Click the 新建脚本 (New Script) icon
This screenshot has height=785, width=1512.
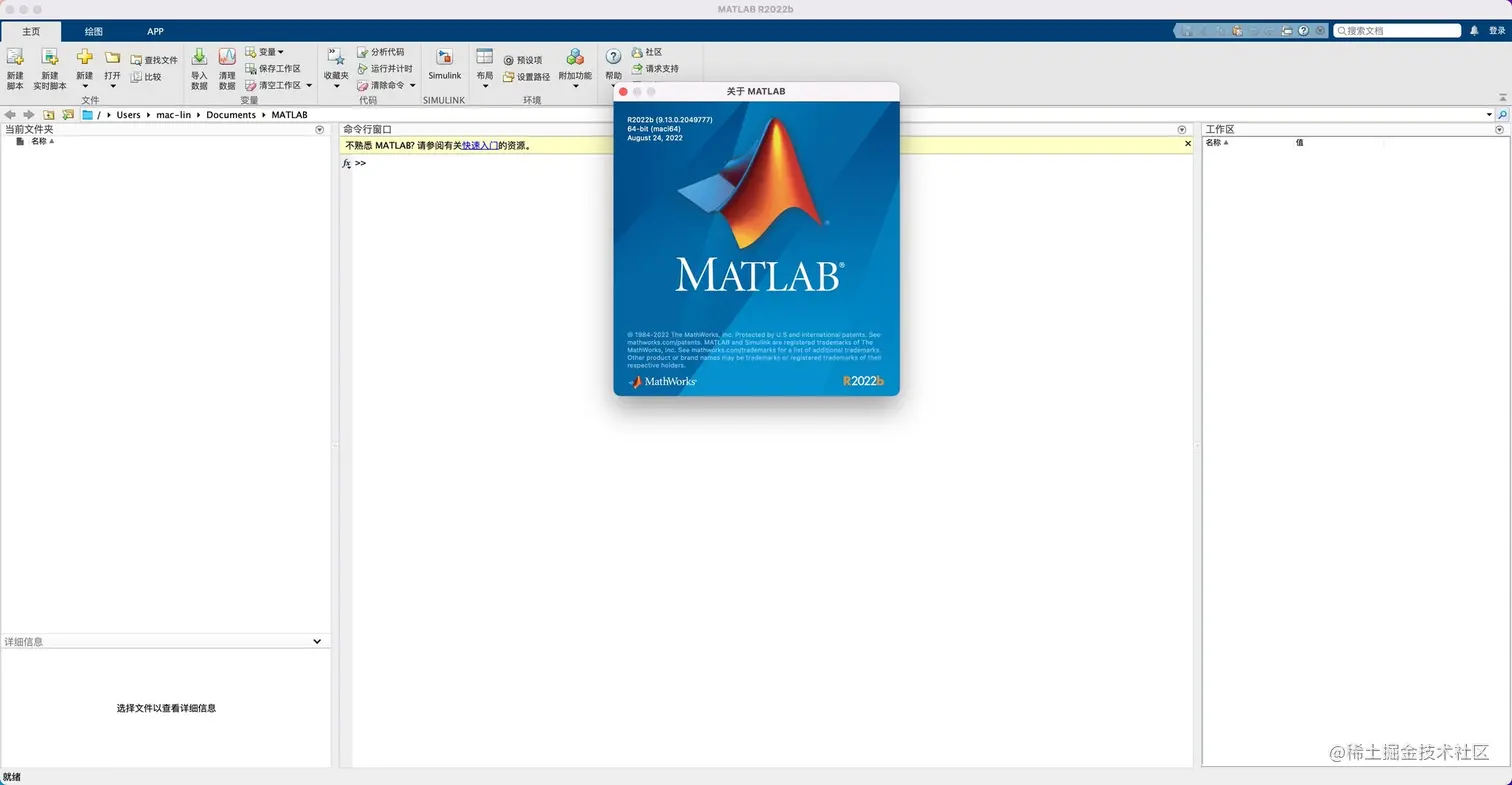(15, 58)
